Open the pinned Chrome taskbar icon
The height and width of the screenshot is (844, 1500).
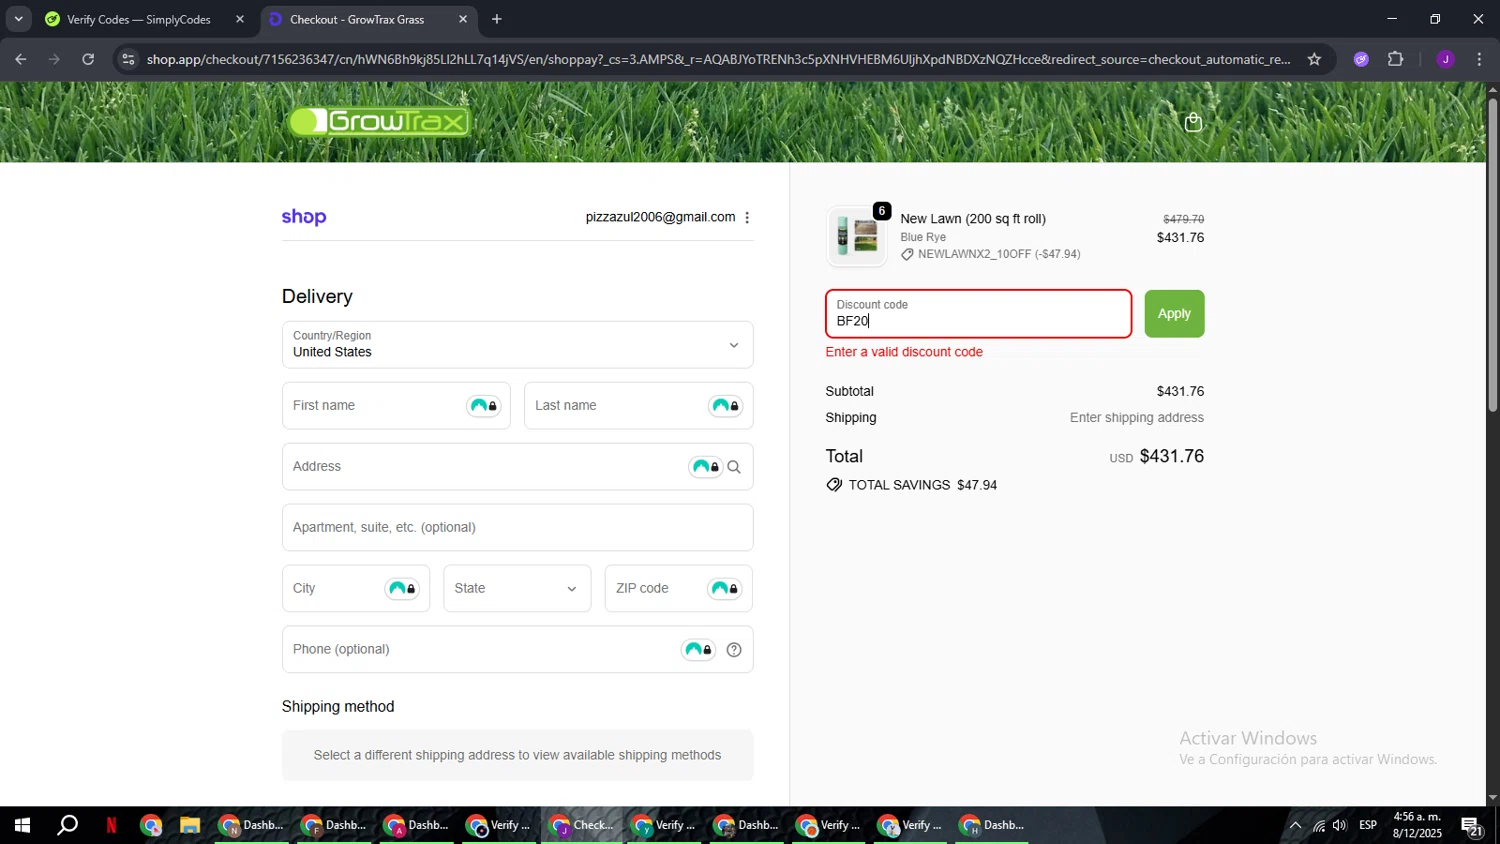[151, 826]
